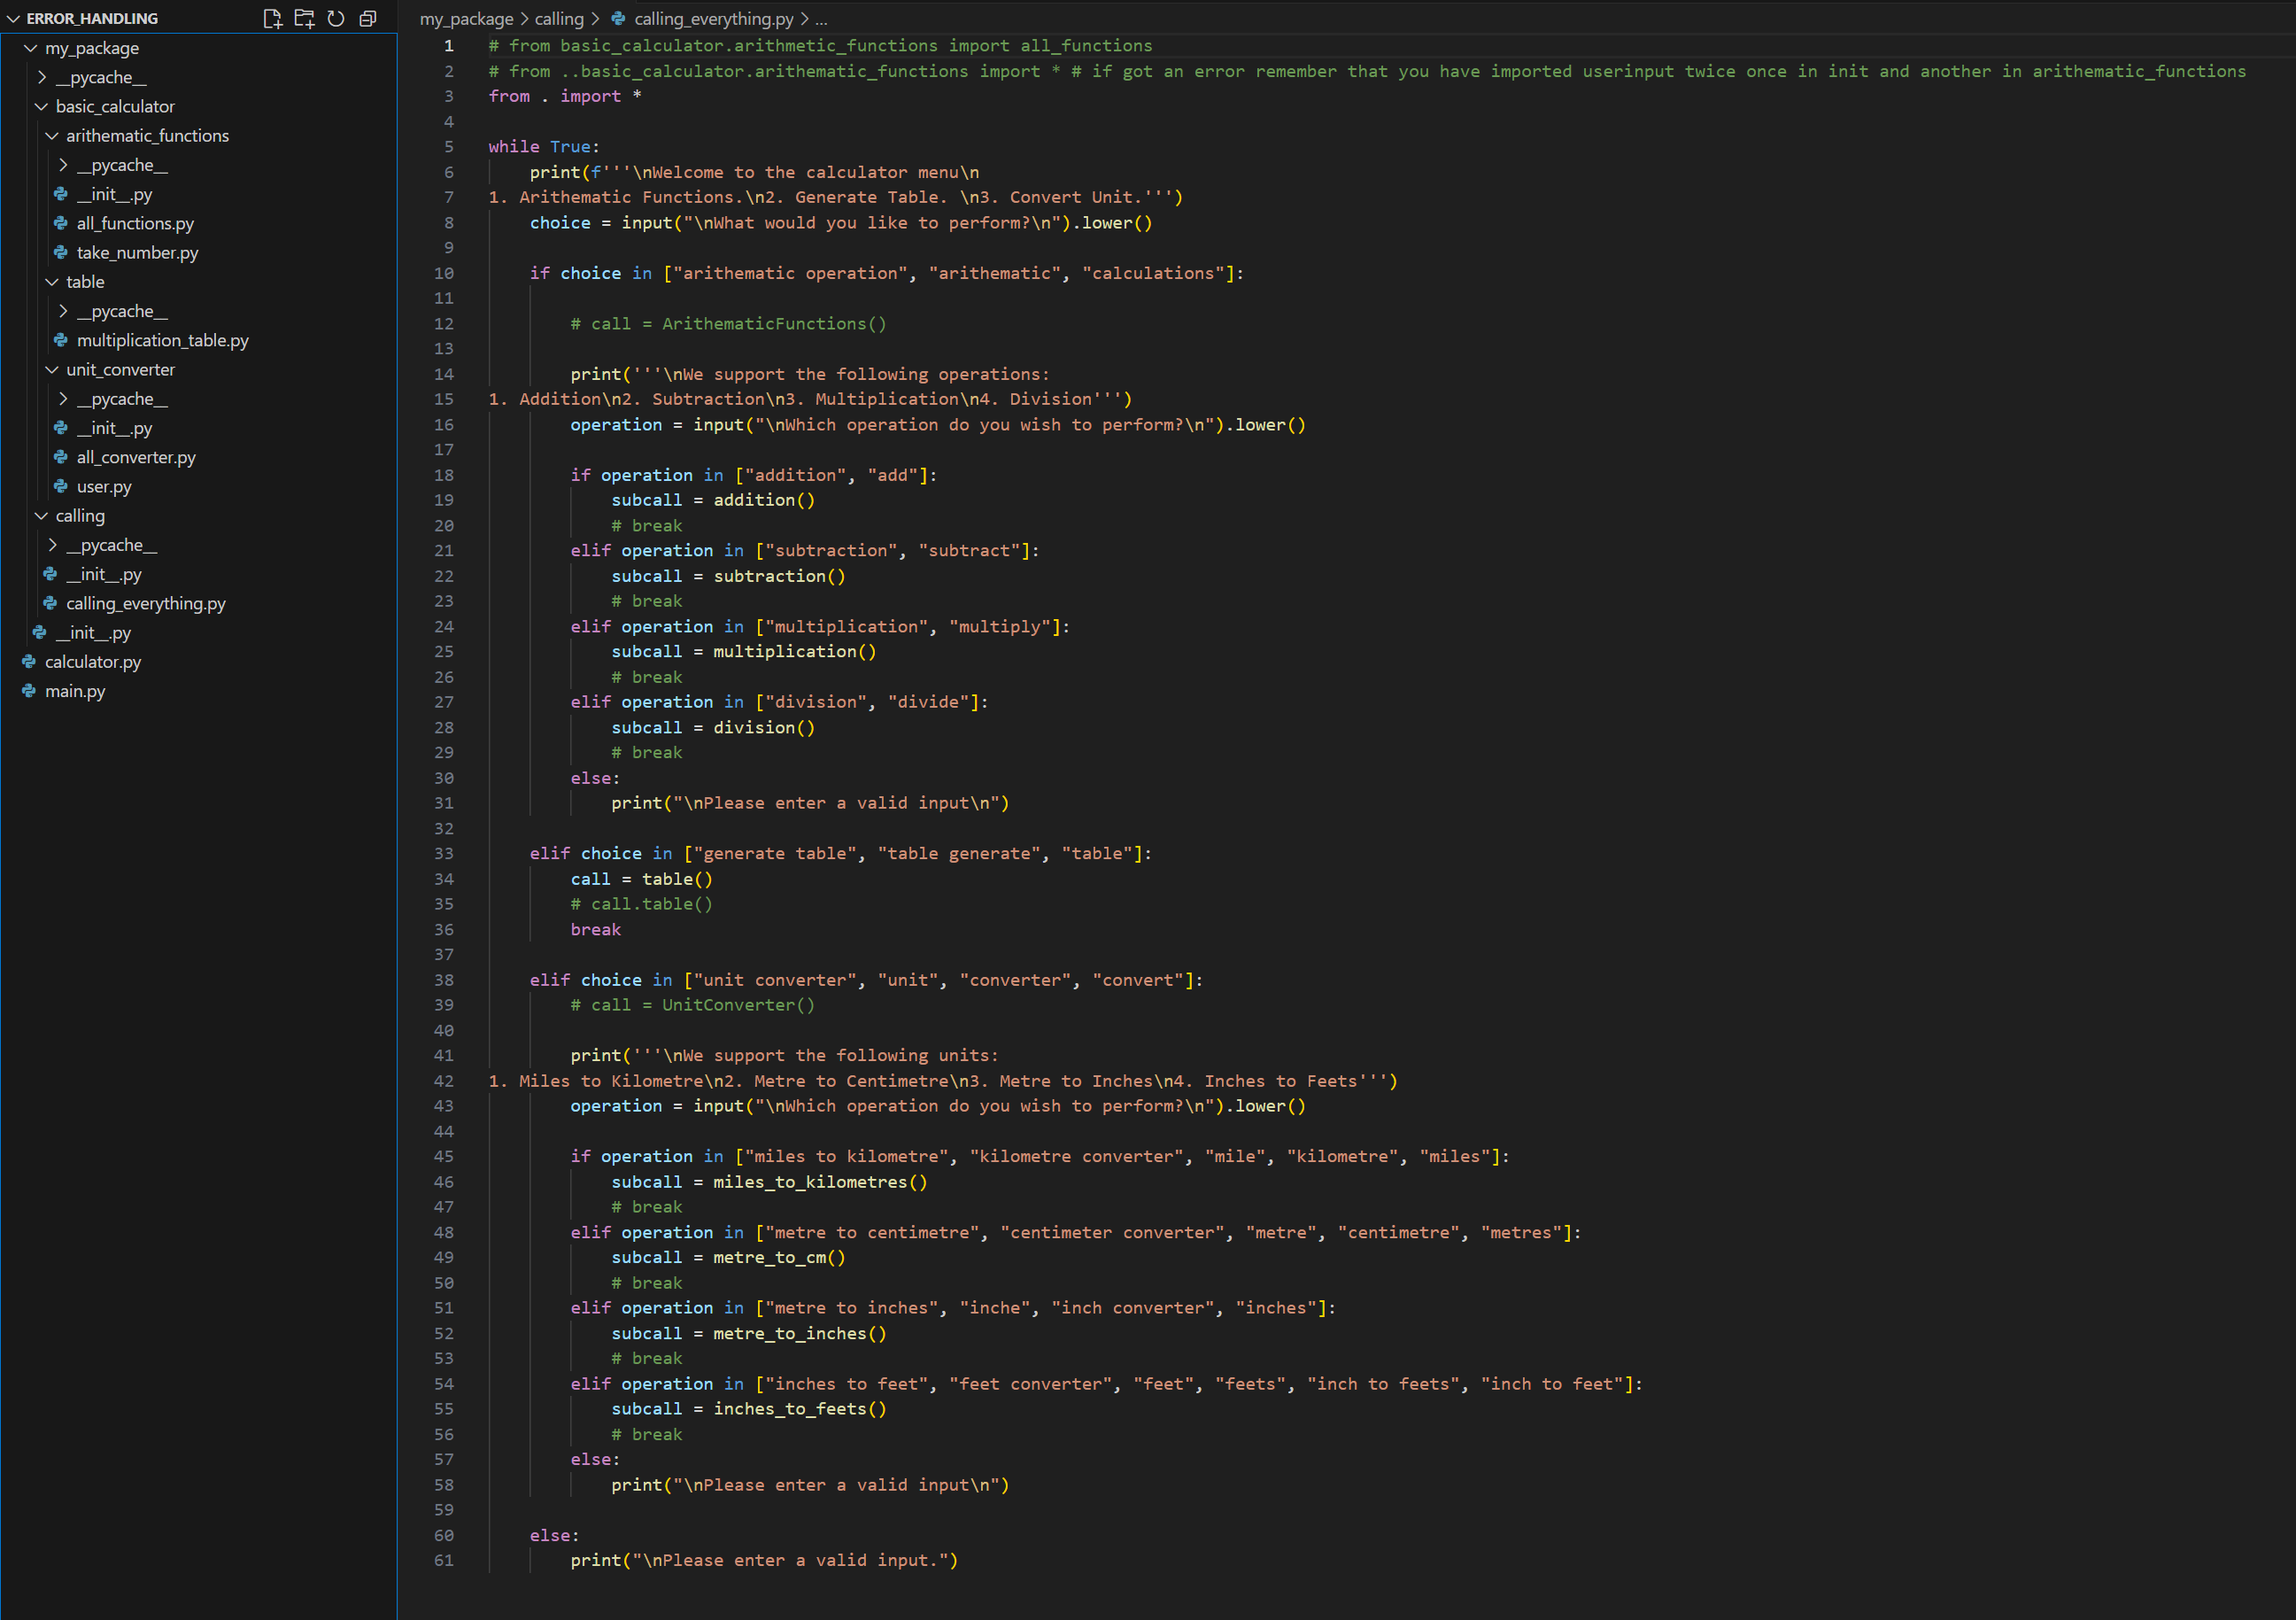The image size is (2296, 1620).
Task: Click my_package in the breadcrumb
Action: (x=466, y=18)
